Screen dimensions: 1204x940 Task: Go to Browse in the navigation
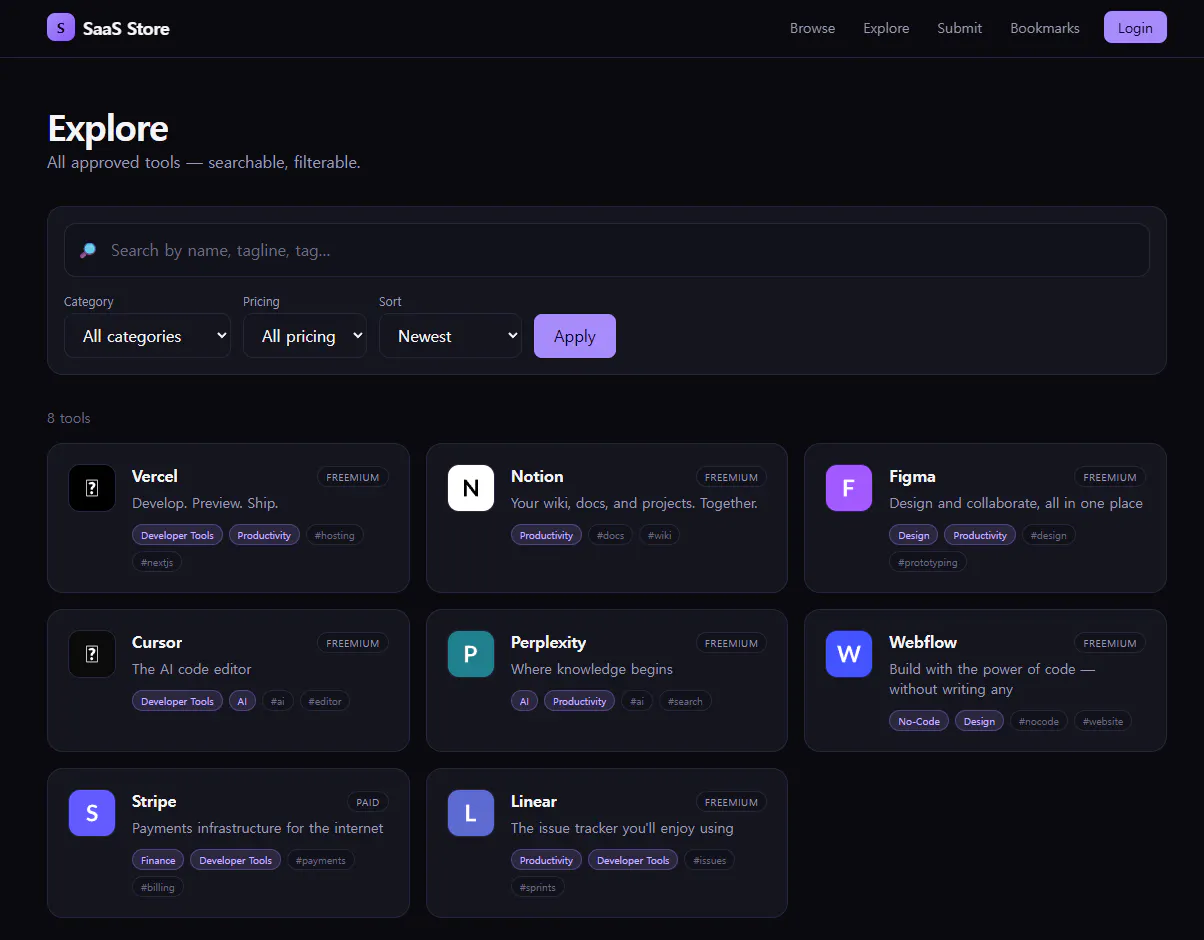(x=812, y=28)
